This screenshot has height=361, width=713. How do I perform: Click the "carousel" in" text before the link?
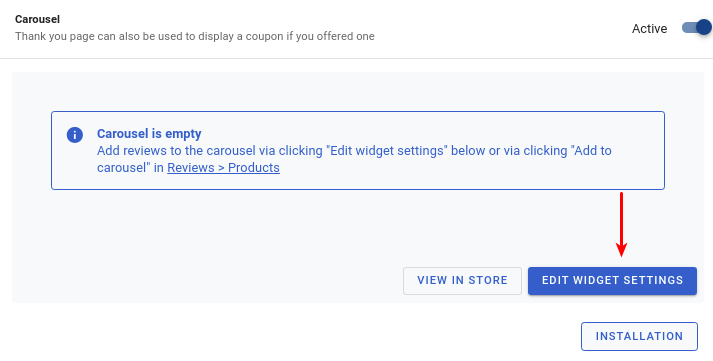(130, 168)
